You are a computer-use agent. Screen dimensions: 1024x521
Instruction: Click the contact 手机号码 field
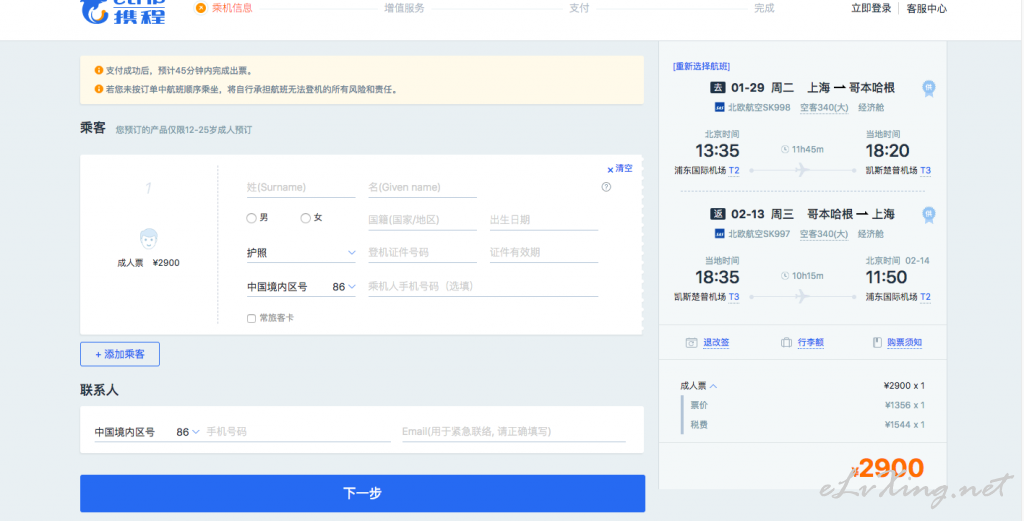click(x=298, y=432)
